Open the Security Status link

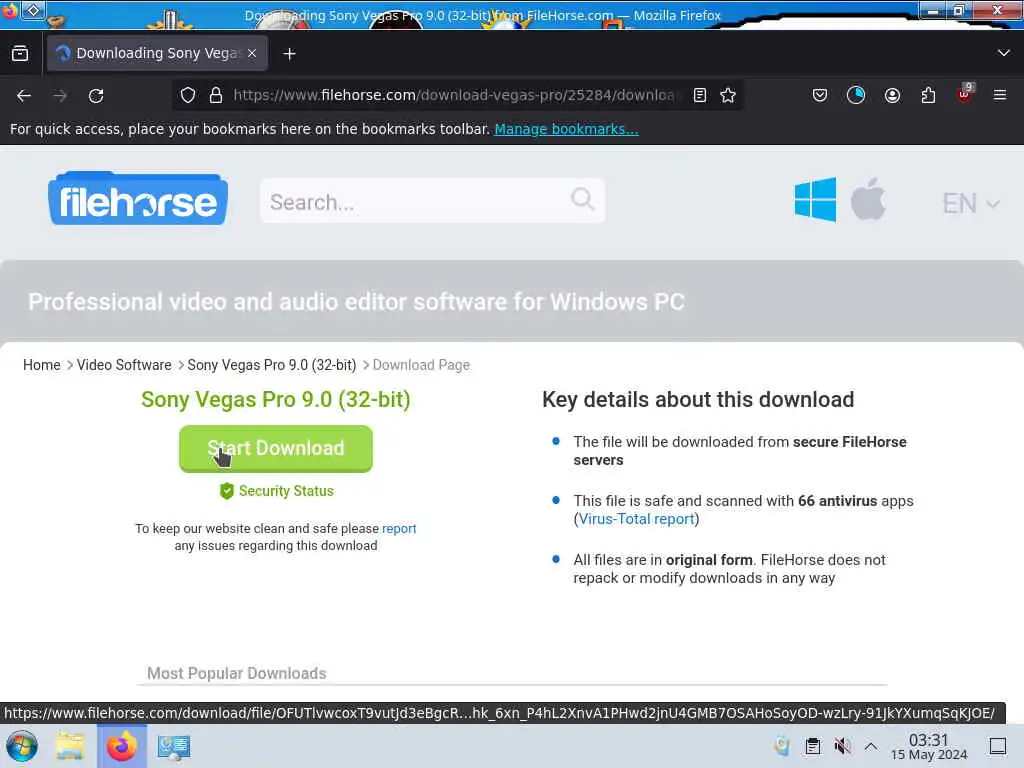click(x=286, y=491)
